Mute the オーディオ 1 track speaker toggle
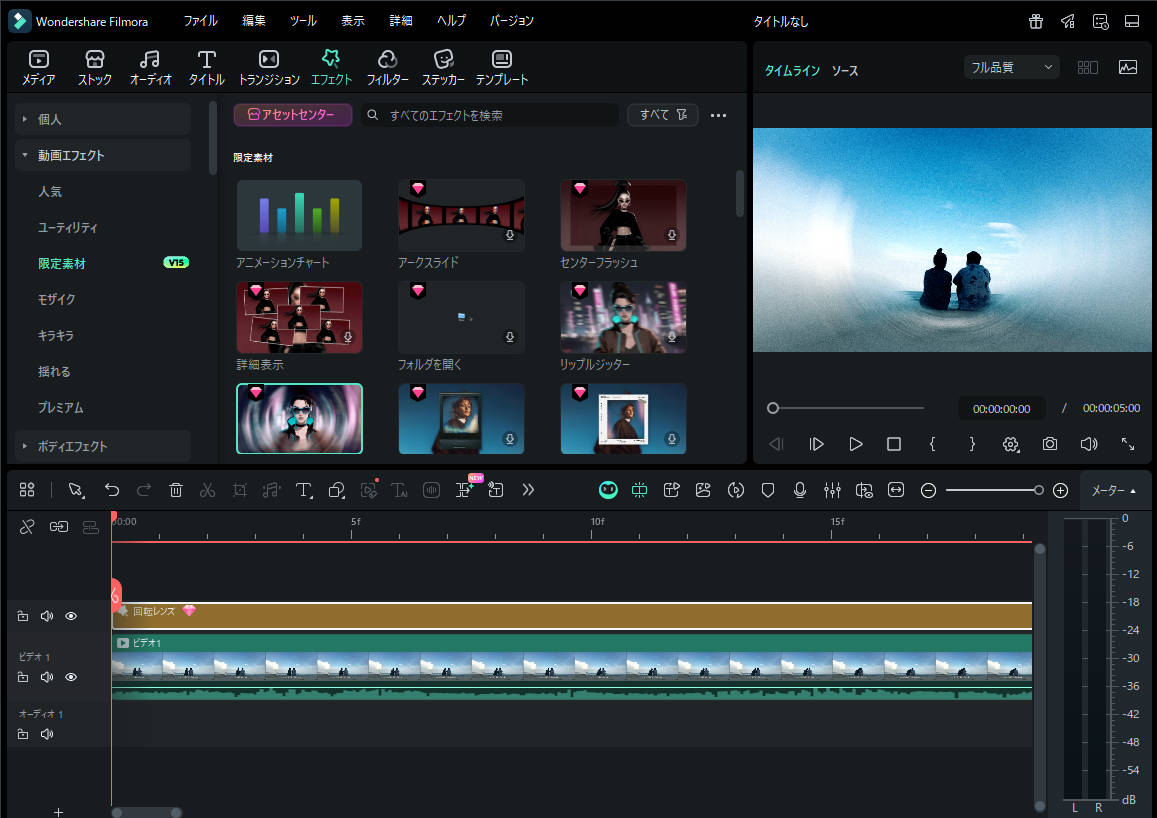 click(46, 733)
